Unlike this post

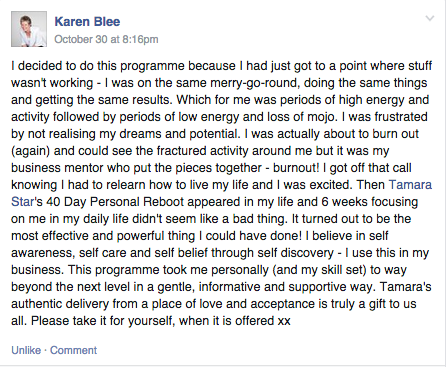pyautogui.click(x=26, y=350)
